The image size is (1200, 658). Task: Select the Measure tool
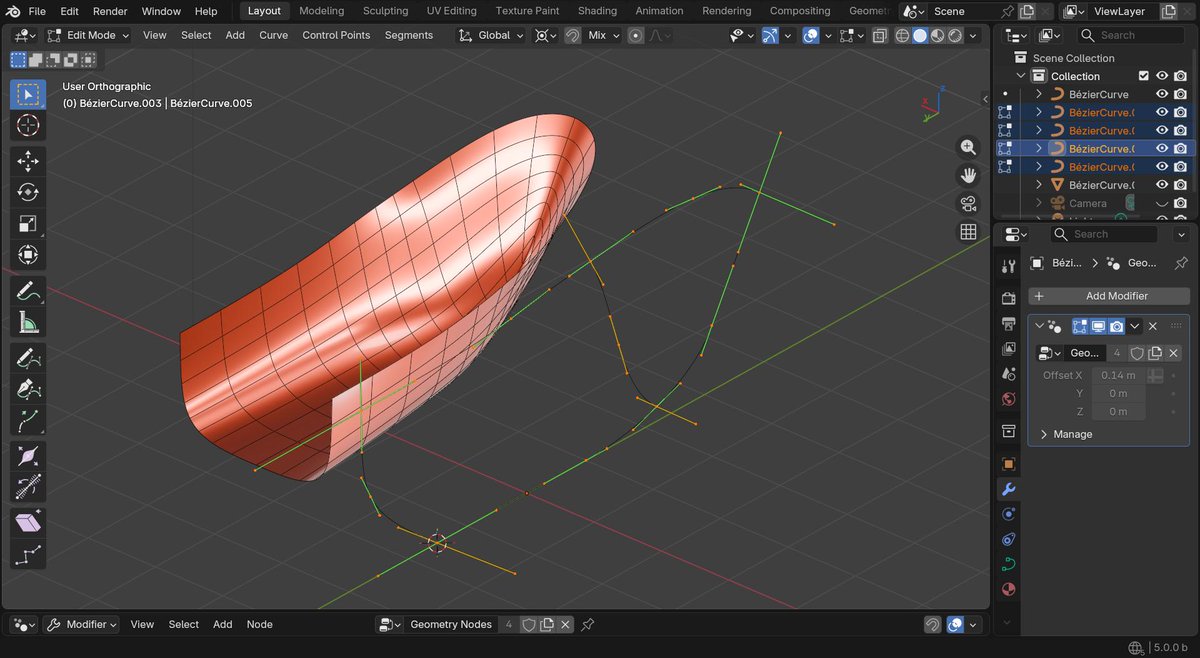click(27, 322)
